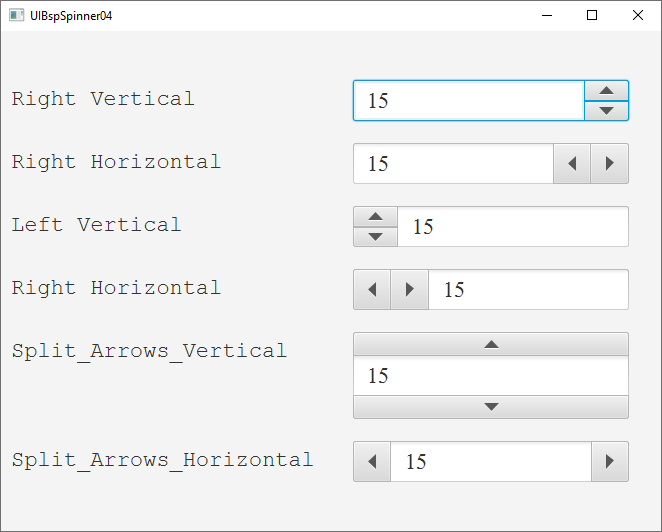Focus the value field of the Right Horizontal spinner with right-side arrows

(453, 164)
